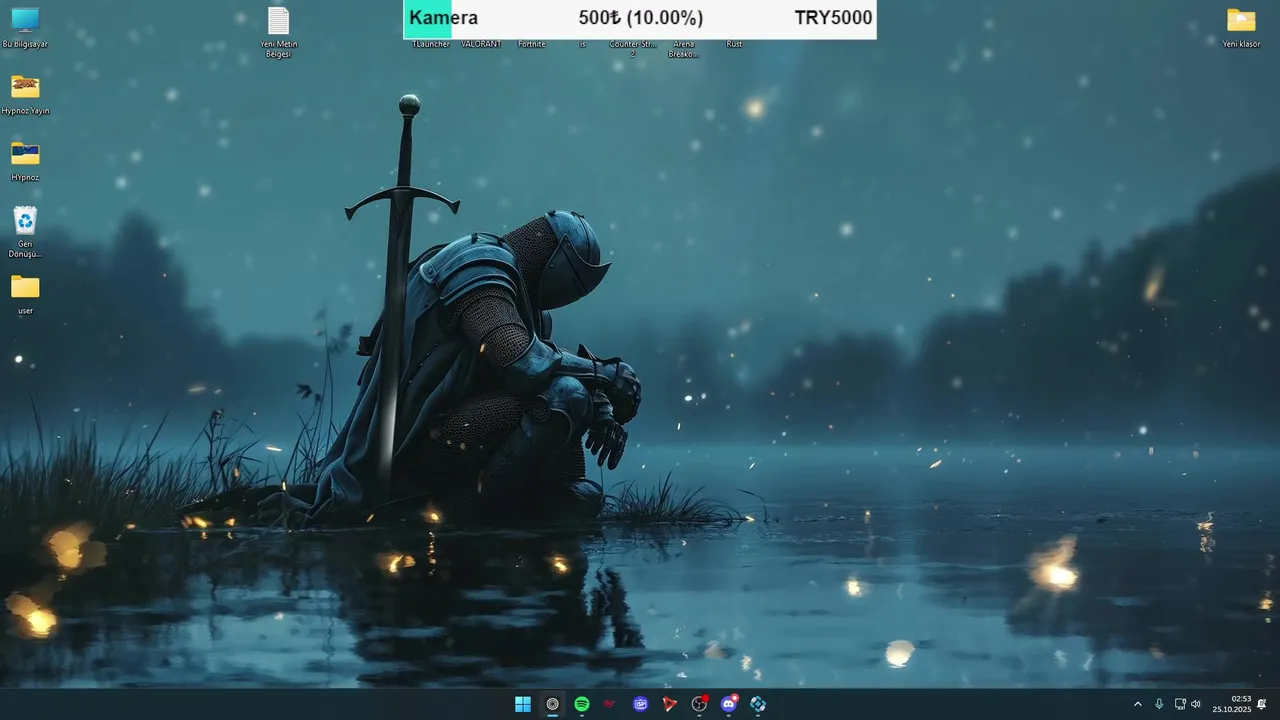Image resolution: width=1280 pixels, height=720 pixels.
Task: Open quick settings via the speaker icon
Action: [1196, 704]
